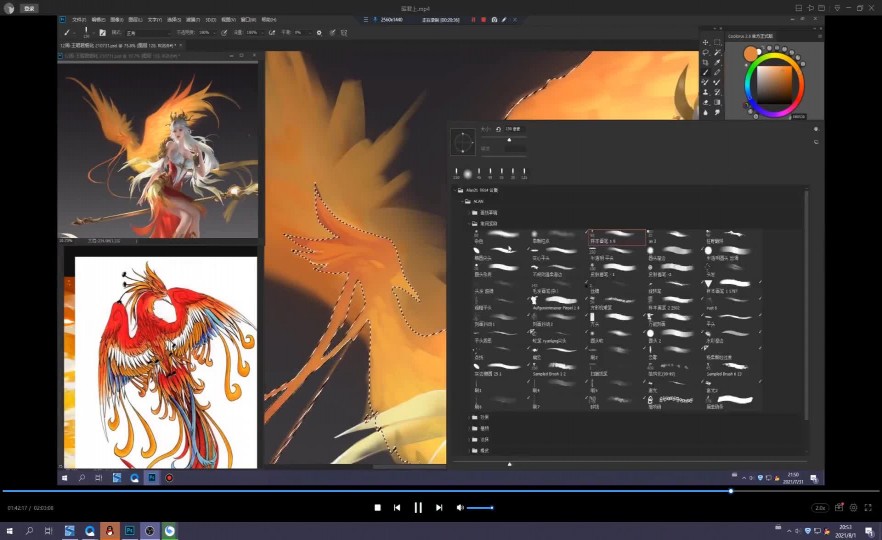Select the Magic Wand tool
Screen dimensions: 882x540
717,52
